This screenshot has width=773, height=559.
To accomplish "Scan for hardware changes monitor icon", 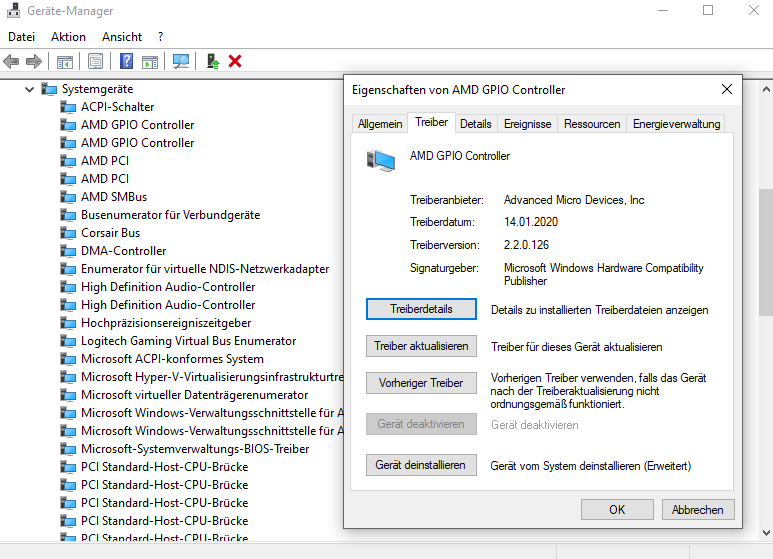I will pos(181,62).
